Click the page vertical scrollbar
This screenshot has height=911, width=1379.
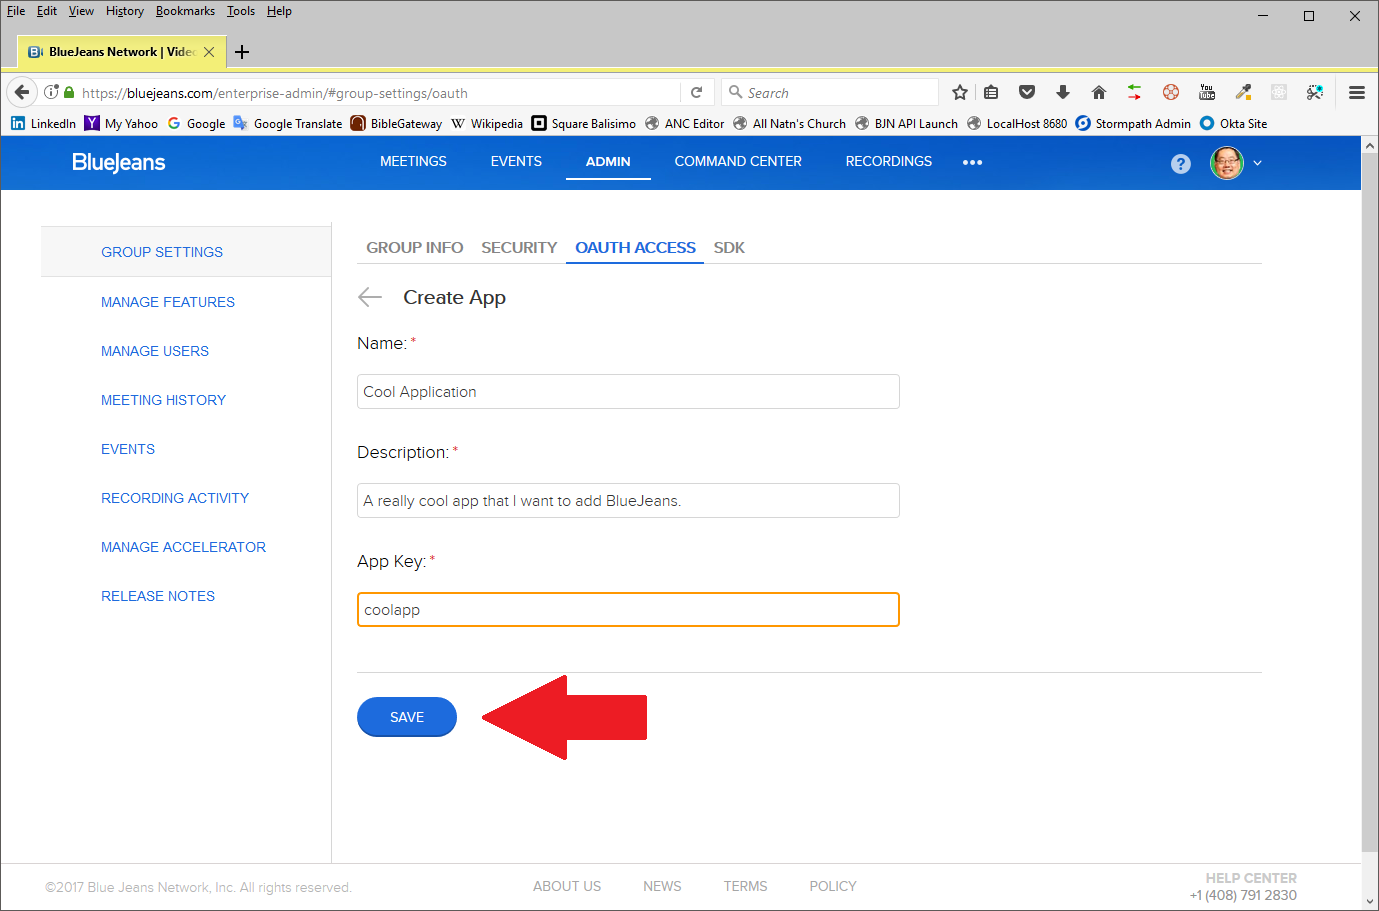pos(1370,500)
